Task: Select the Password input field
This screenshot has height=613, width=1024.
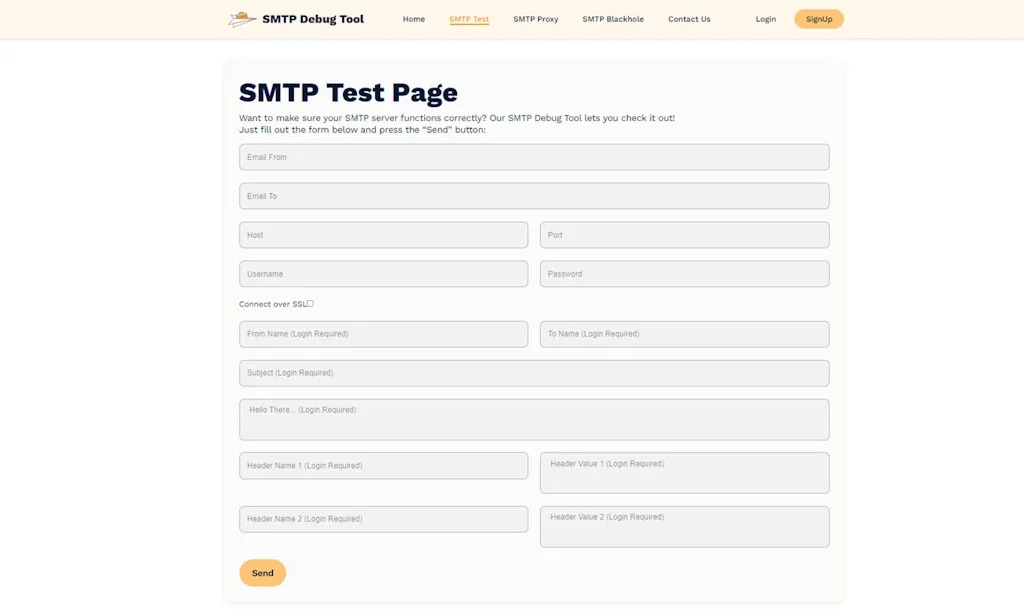Action: click(x=684, y=273)
